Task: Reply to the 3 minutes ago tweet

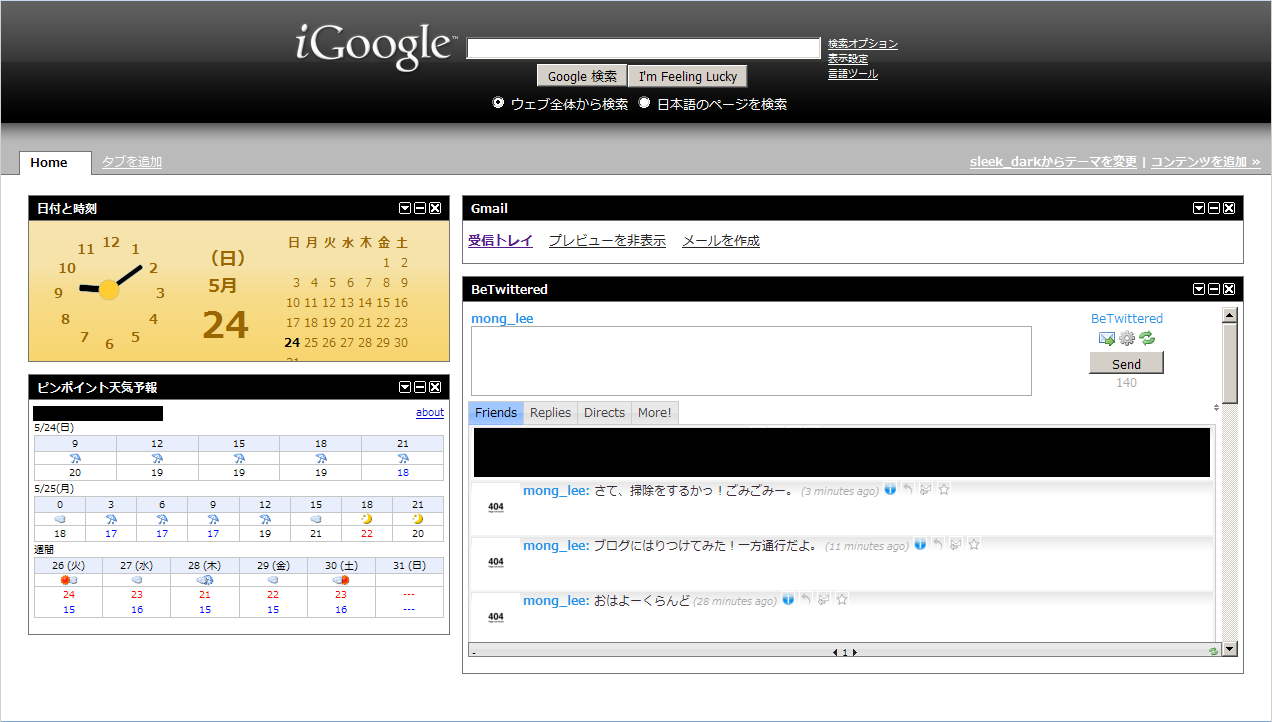Action: click(907, 489)
